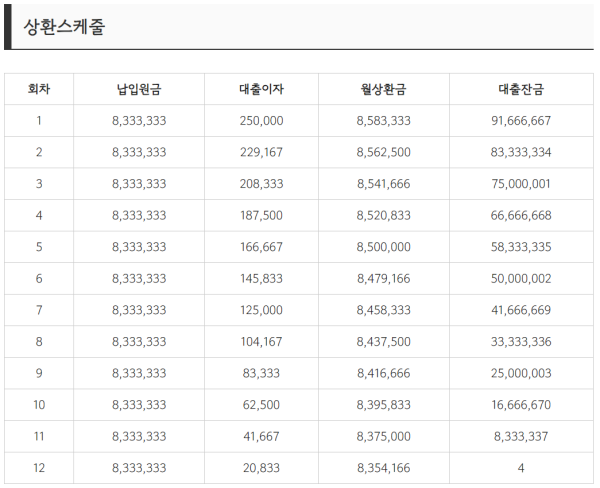Click the monthly payment 8,375,000

tap(383, 436)
